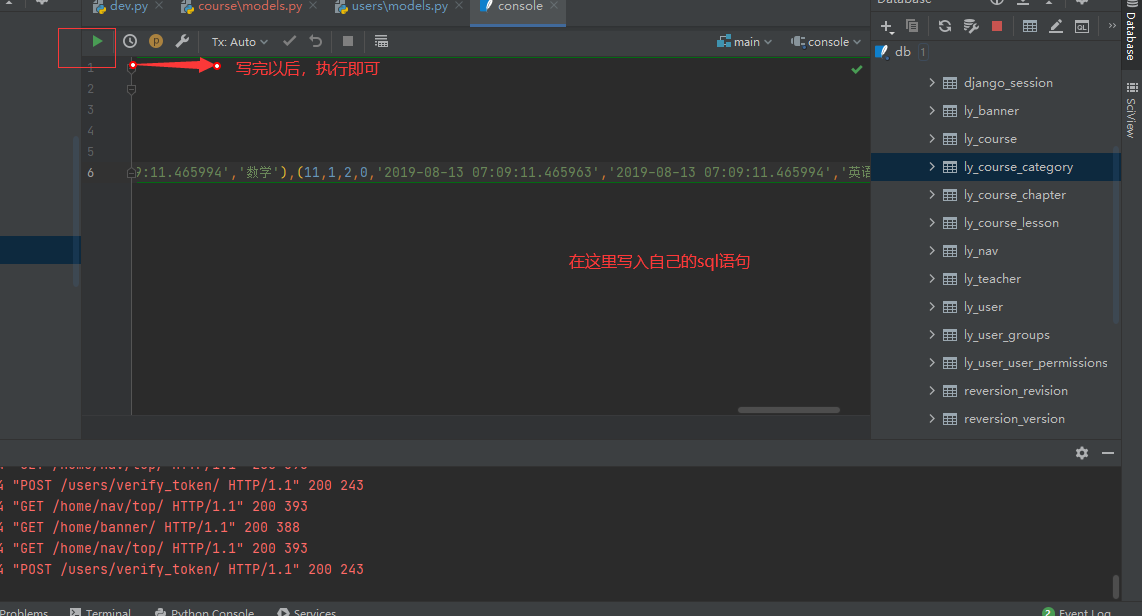This screenshot has width=1142, height=616.
Task: Roll back the transaction with the undo arrow
Action: pyautogui.click(x=314, y=41)
